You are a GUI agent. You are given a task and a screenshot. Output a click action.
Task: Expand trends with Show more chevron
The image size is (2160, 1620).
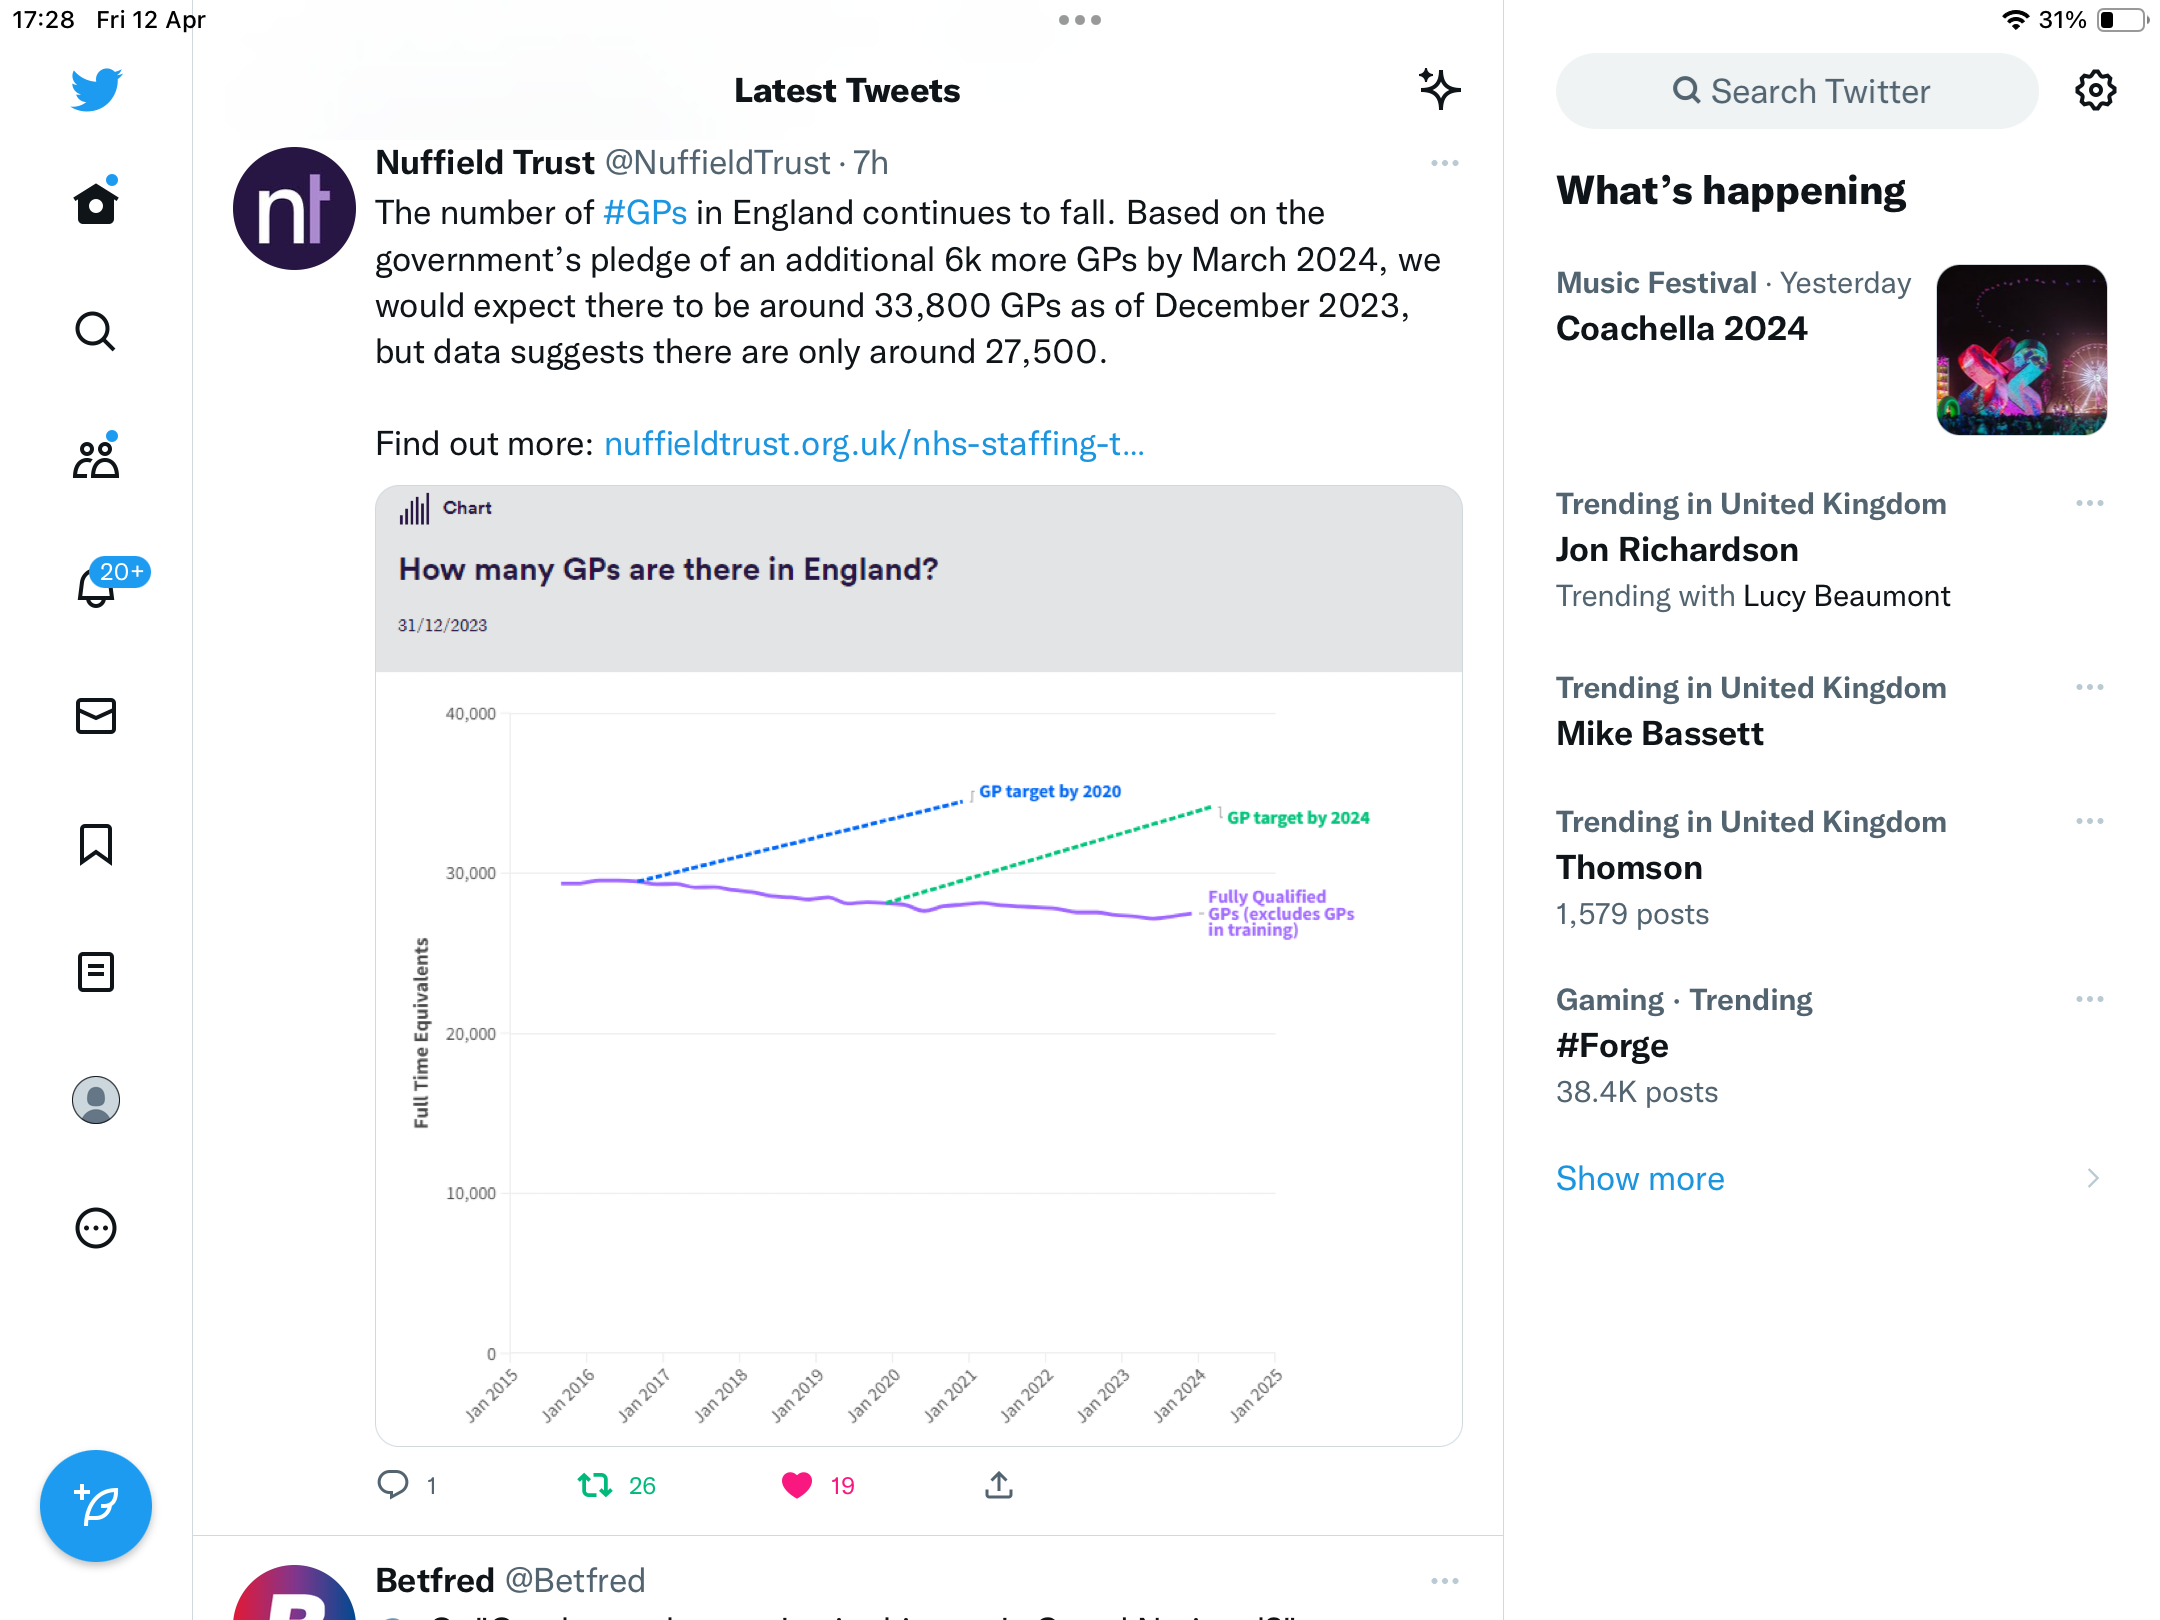point(2093,1178)
